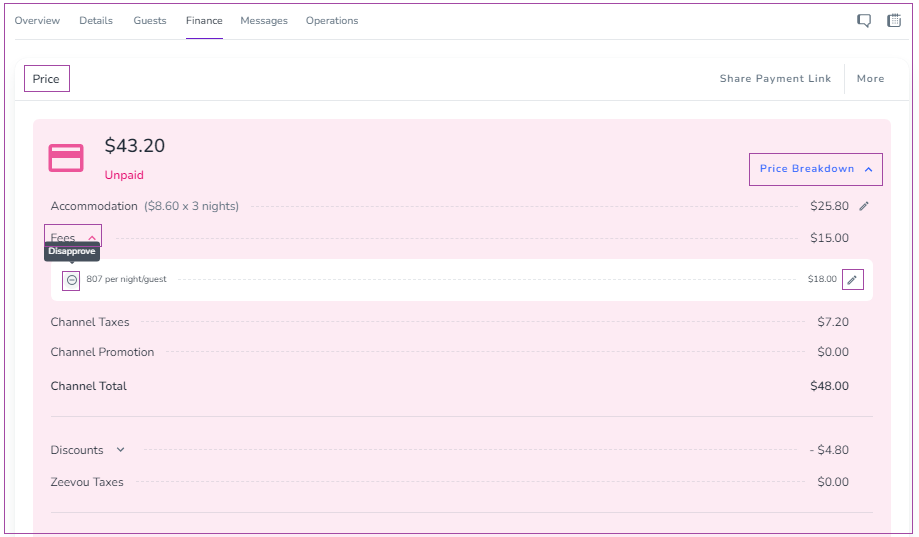
Task: Edit the $18.00 fee with pencil icon
Action: [853, 280]
